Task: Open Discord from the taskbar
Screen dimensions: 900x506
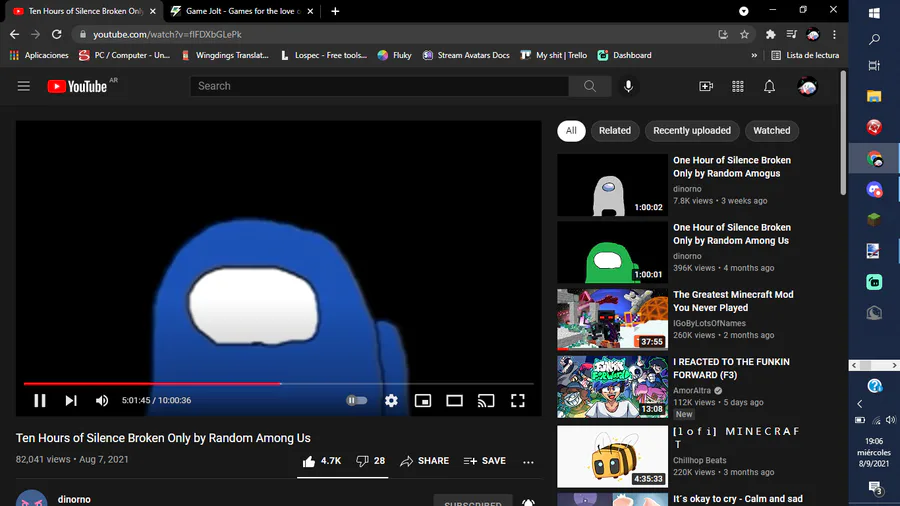Action: [874, 189]
